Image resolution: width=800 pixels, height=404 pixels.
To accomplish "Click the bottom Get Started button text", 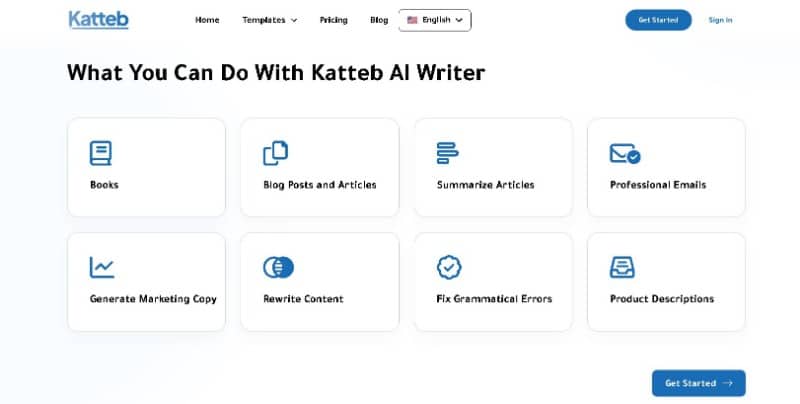I will pos(691,383).
